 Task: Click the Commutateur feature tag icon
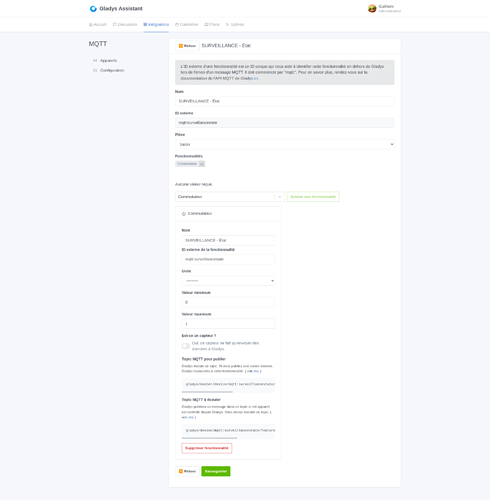202,164
